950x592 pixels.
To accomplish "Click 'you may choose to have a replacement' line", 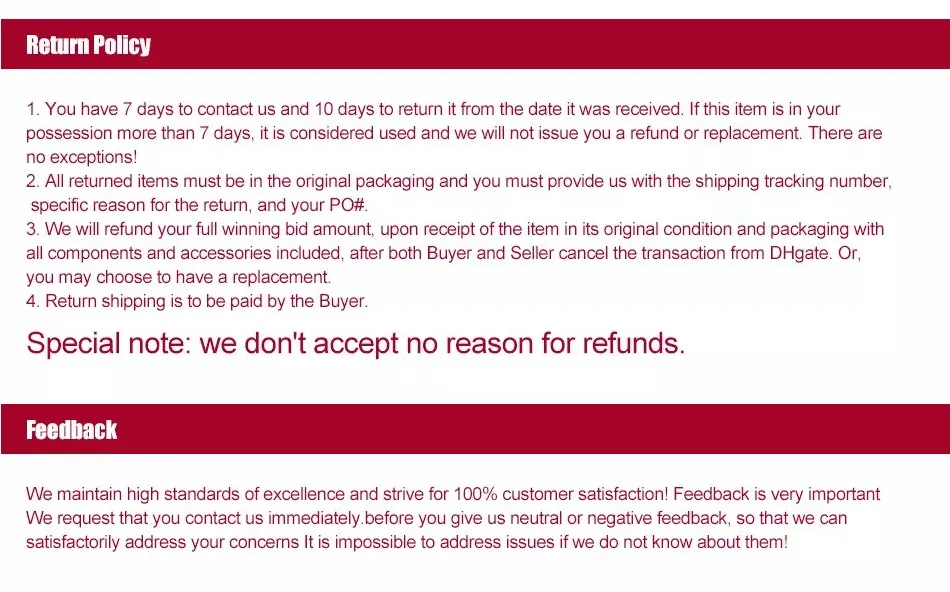I will click(x=179, y=277).
